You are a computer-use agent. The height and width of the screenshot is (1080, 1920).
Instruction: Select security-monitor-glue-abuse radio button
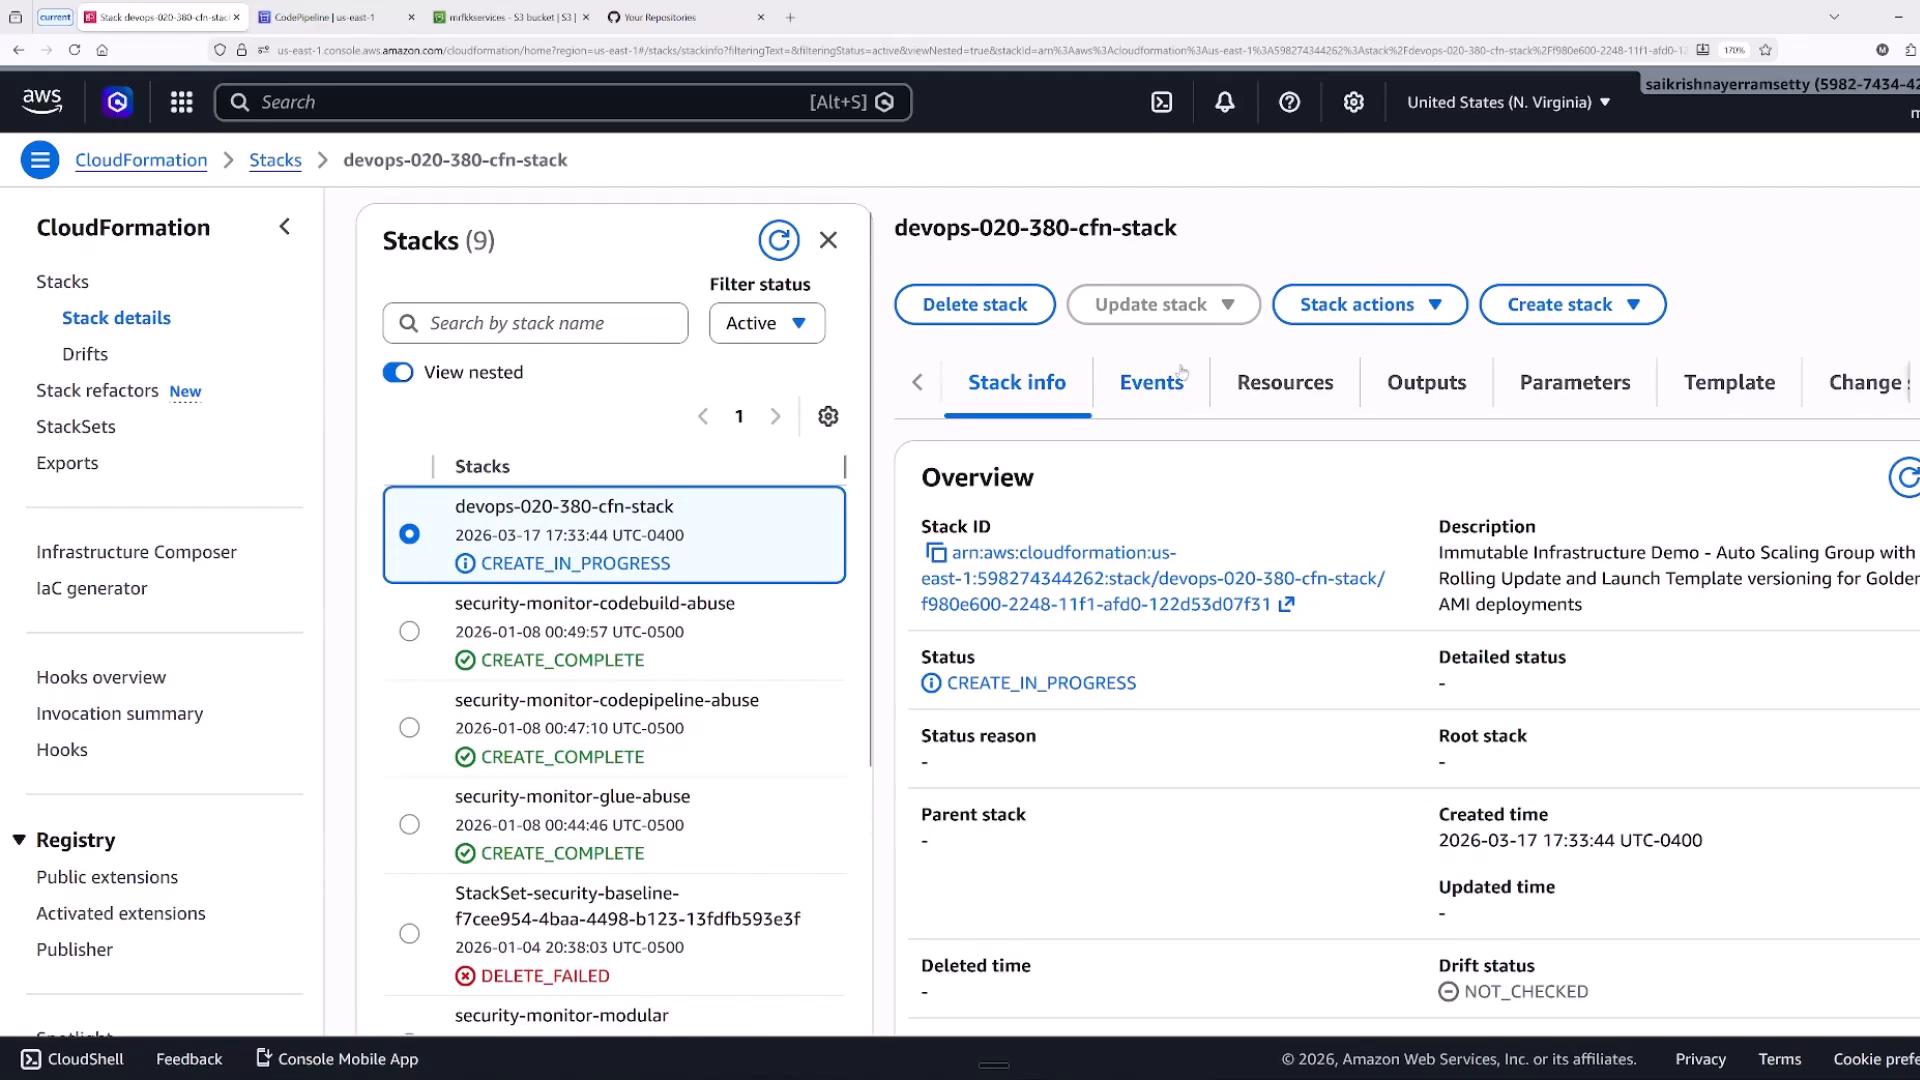(x=409, y=824)
